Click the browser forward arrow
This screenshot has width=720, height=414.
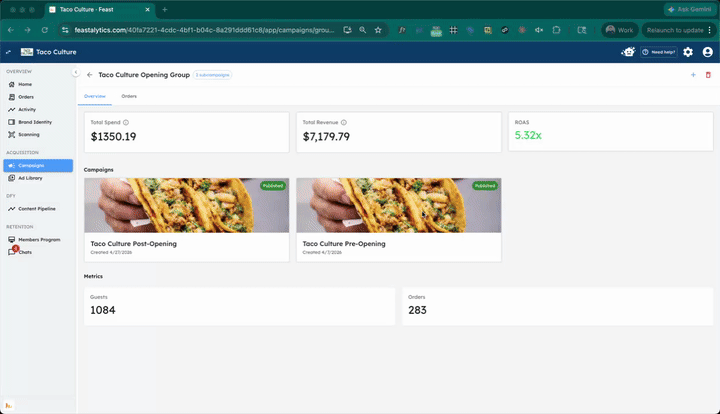28,30
